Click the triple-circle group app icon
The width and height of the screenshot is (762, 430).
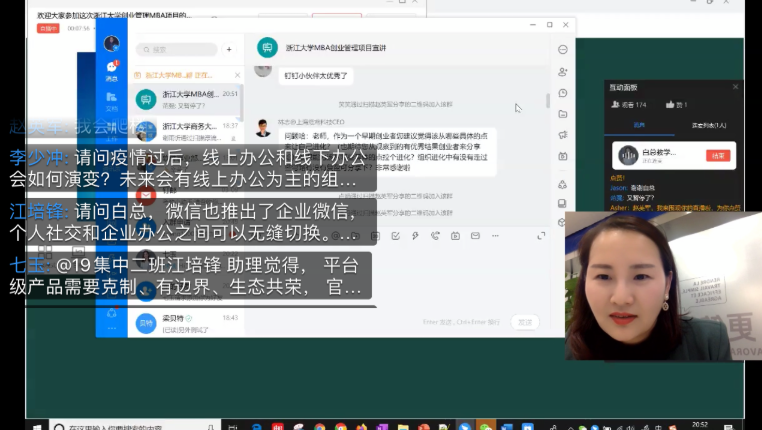click(563, 185)
